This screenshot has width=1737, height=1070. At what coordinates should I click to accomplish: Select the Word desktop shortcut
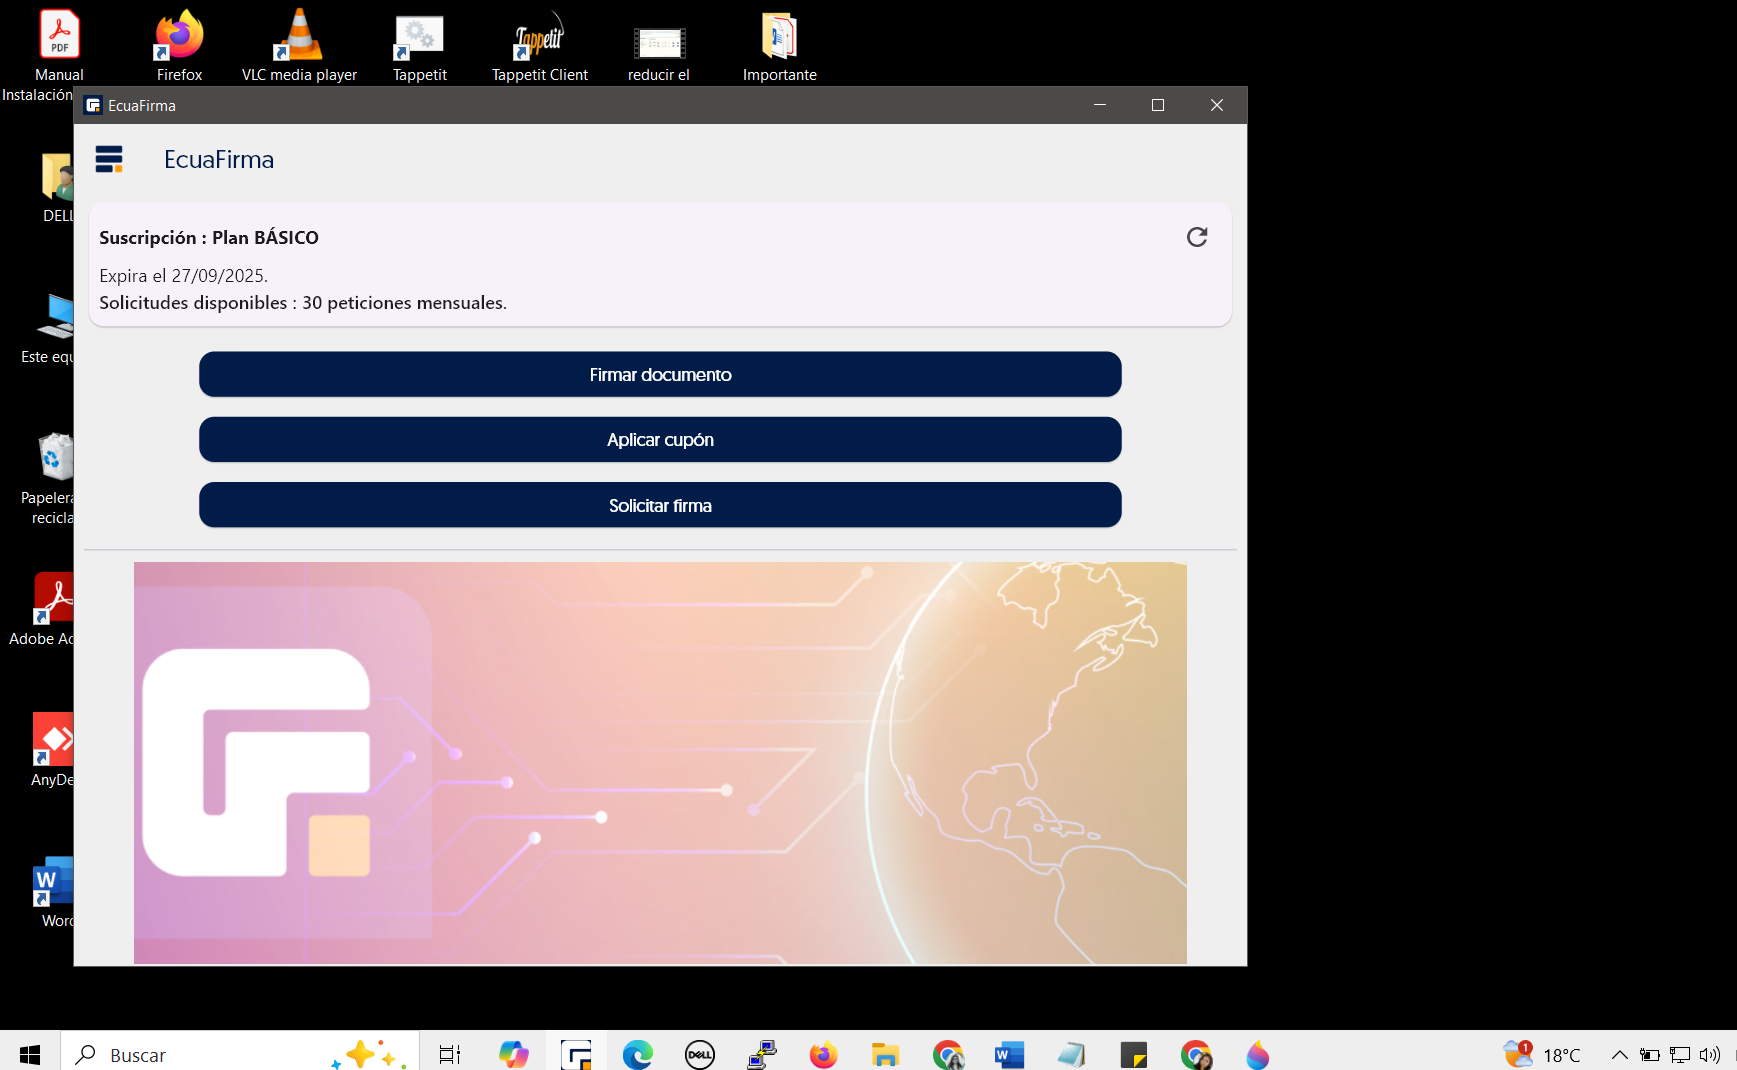tap(55, 892)
